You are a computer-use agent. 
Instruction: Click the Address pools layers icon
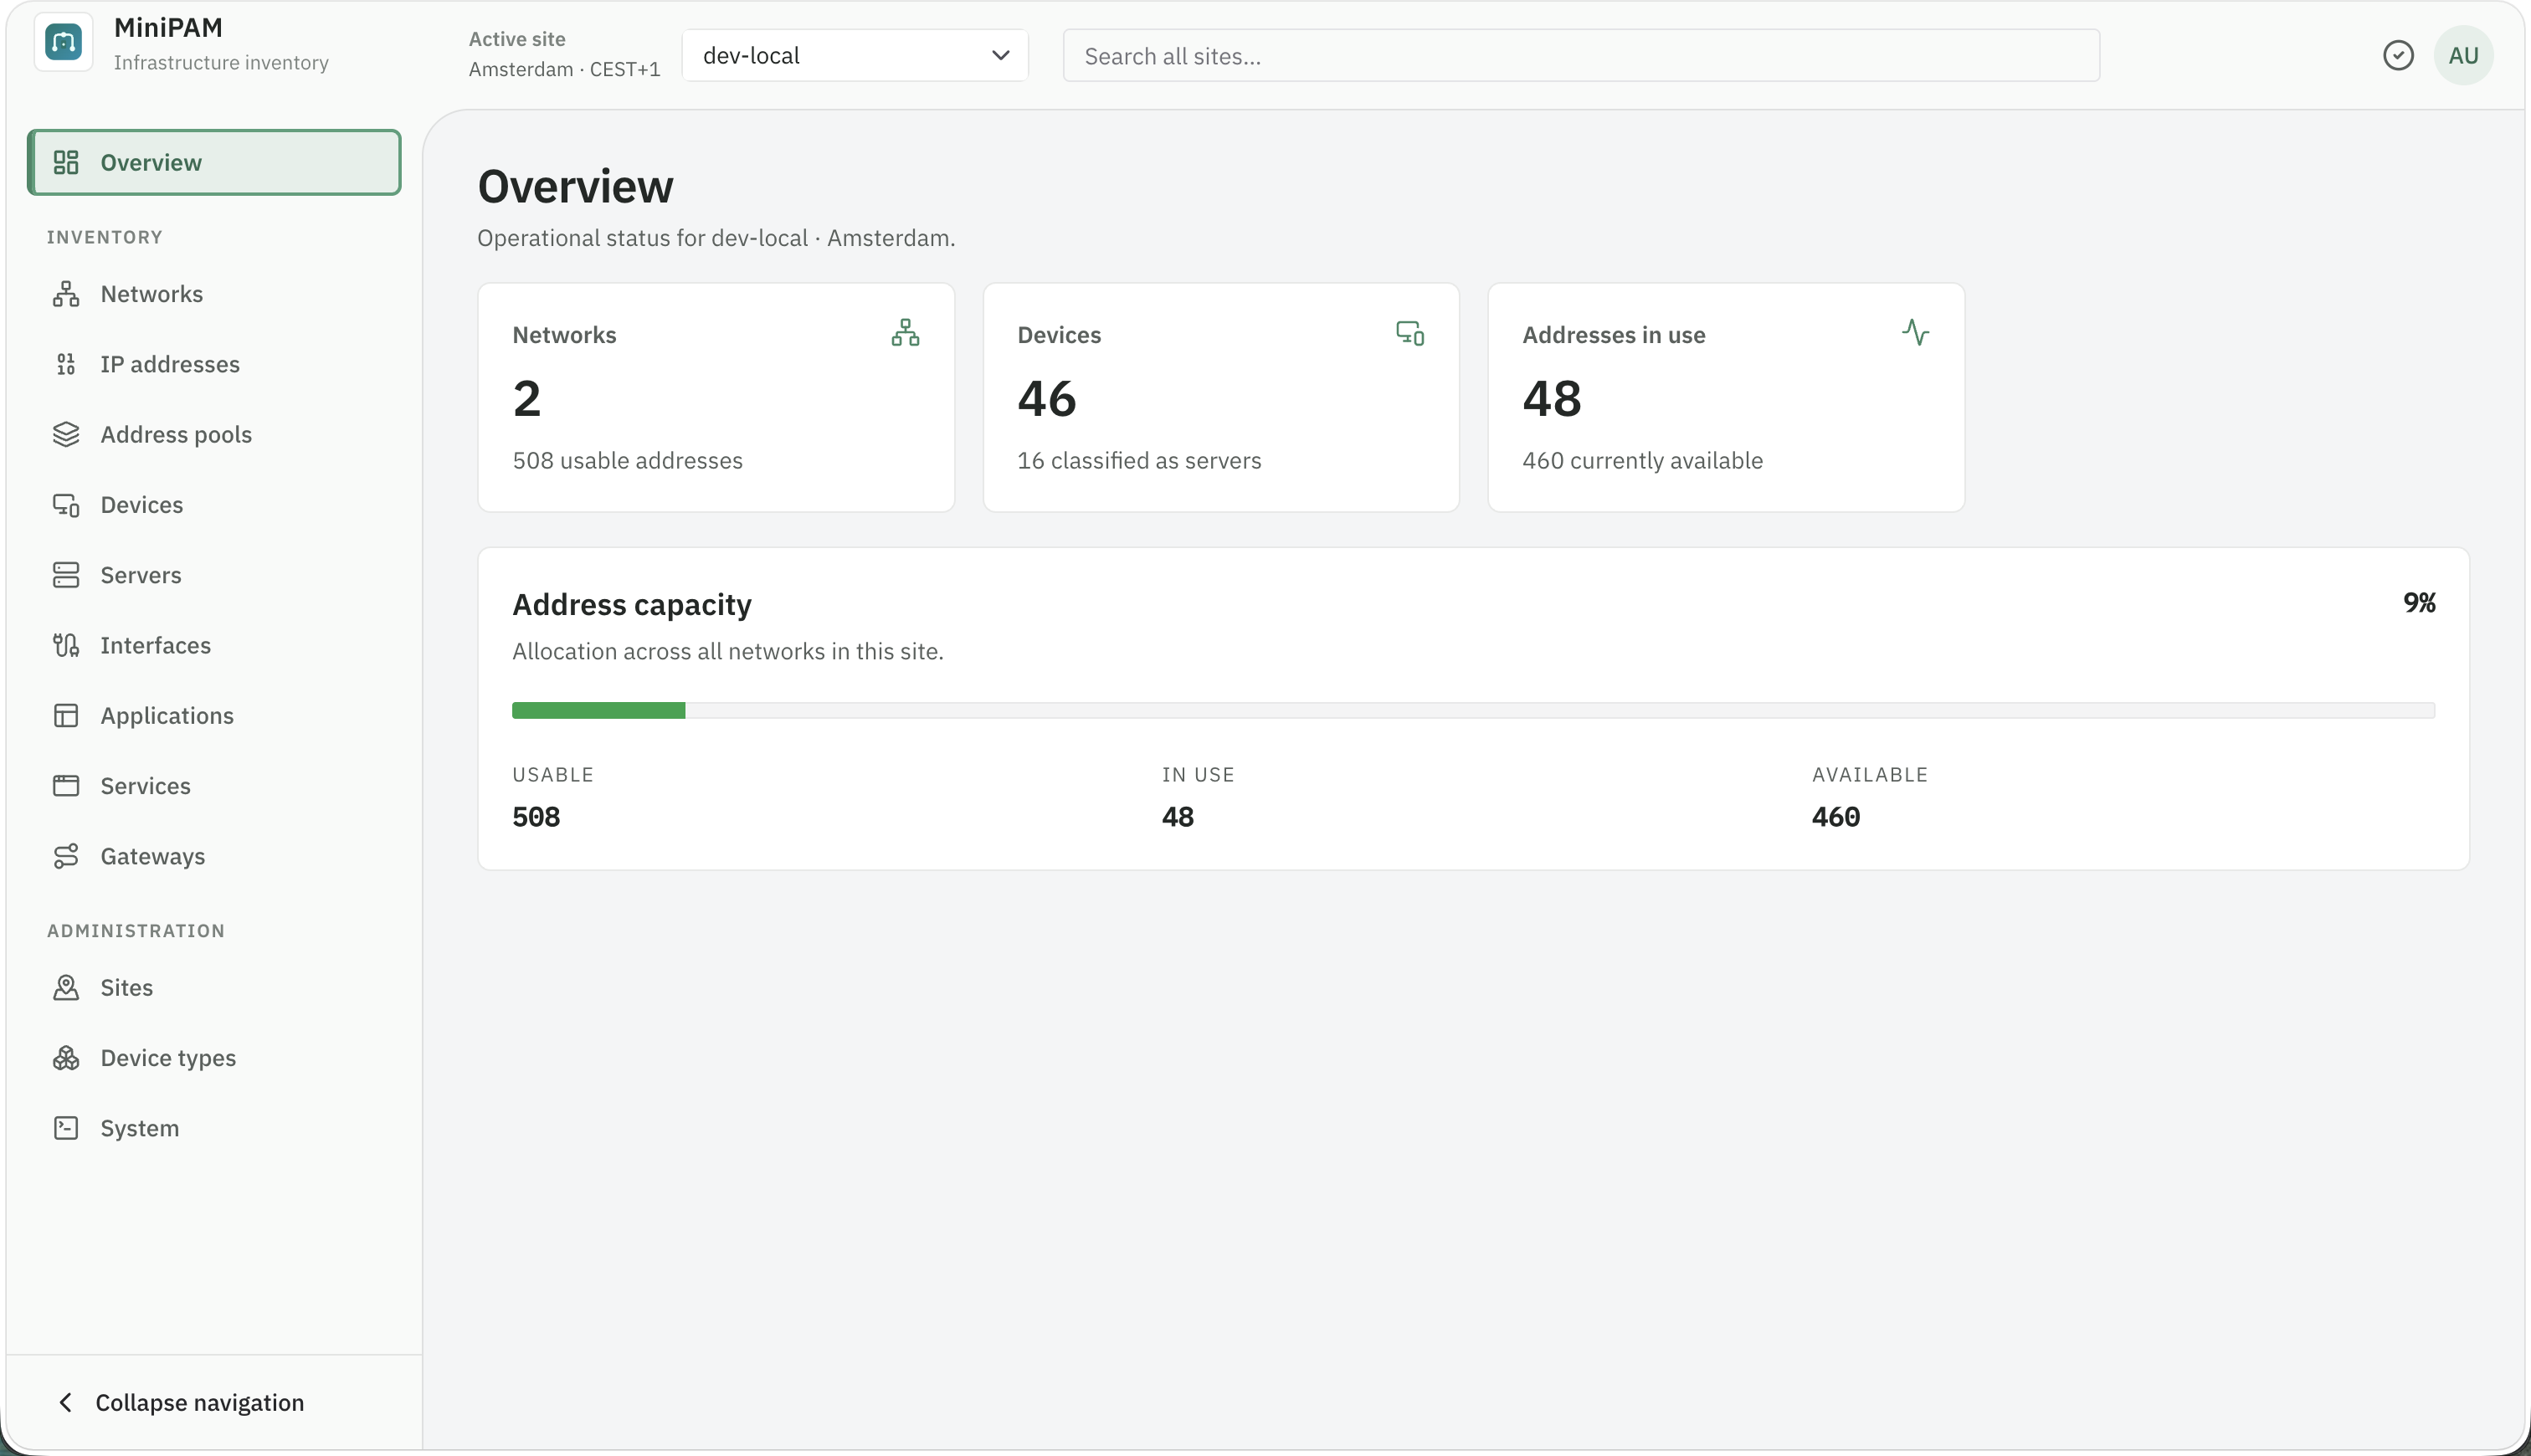coord(66,434)
